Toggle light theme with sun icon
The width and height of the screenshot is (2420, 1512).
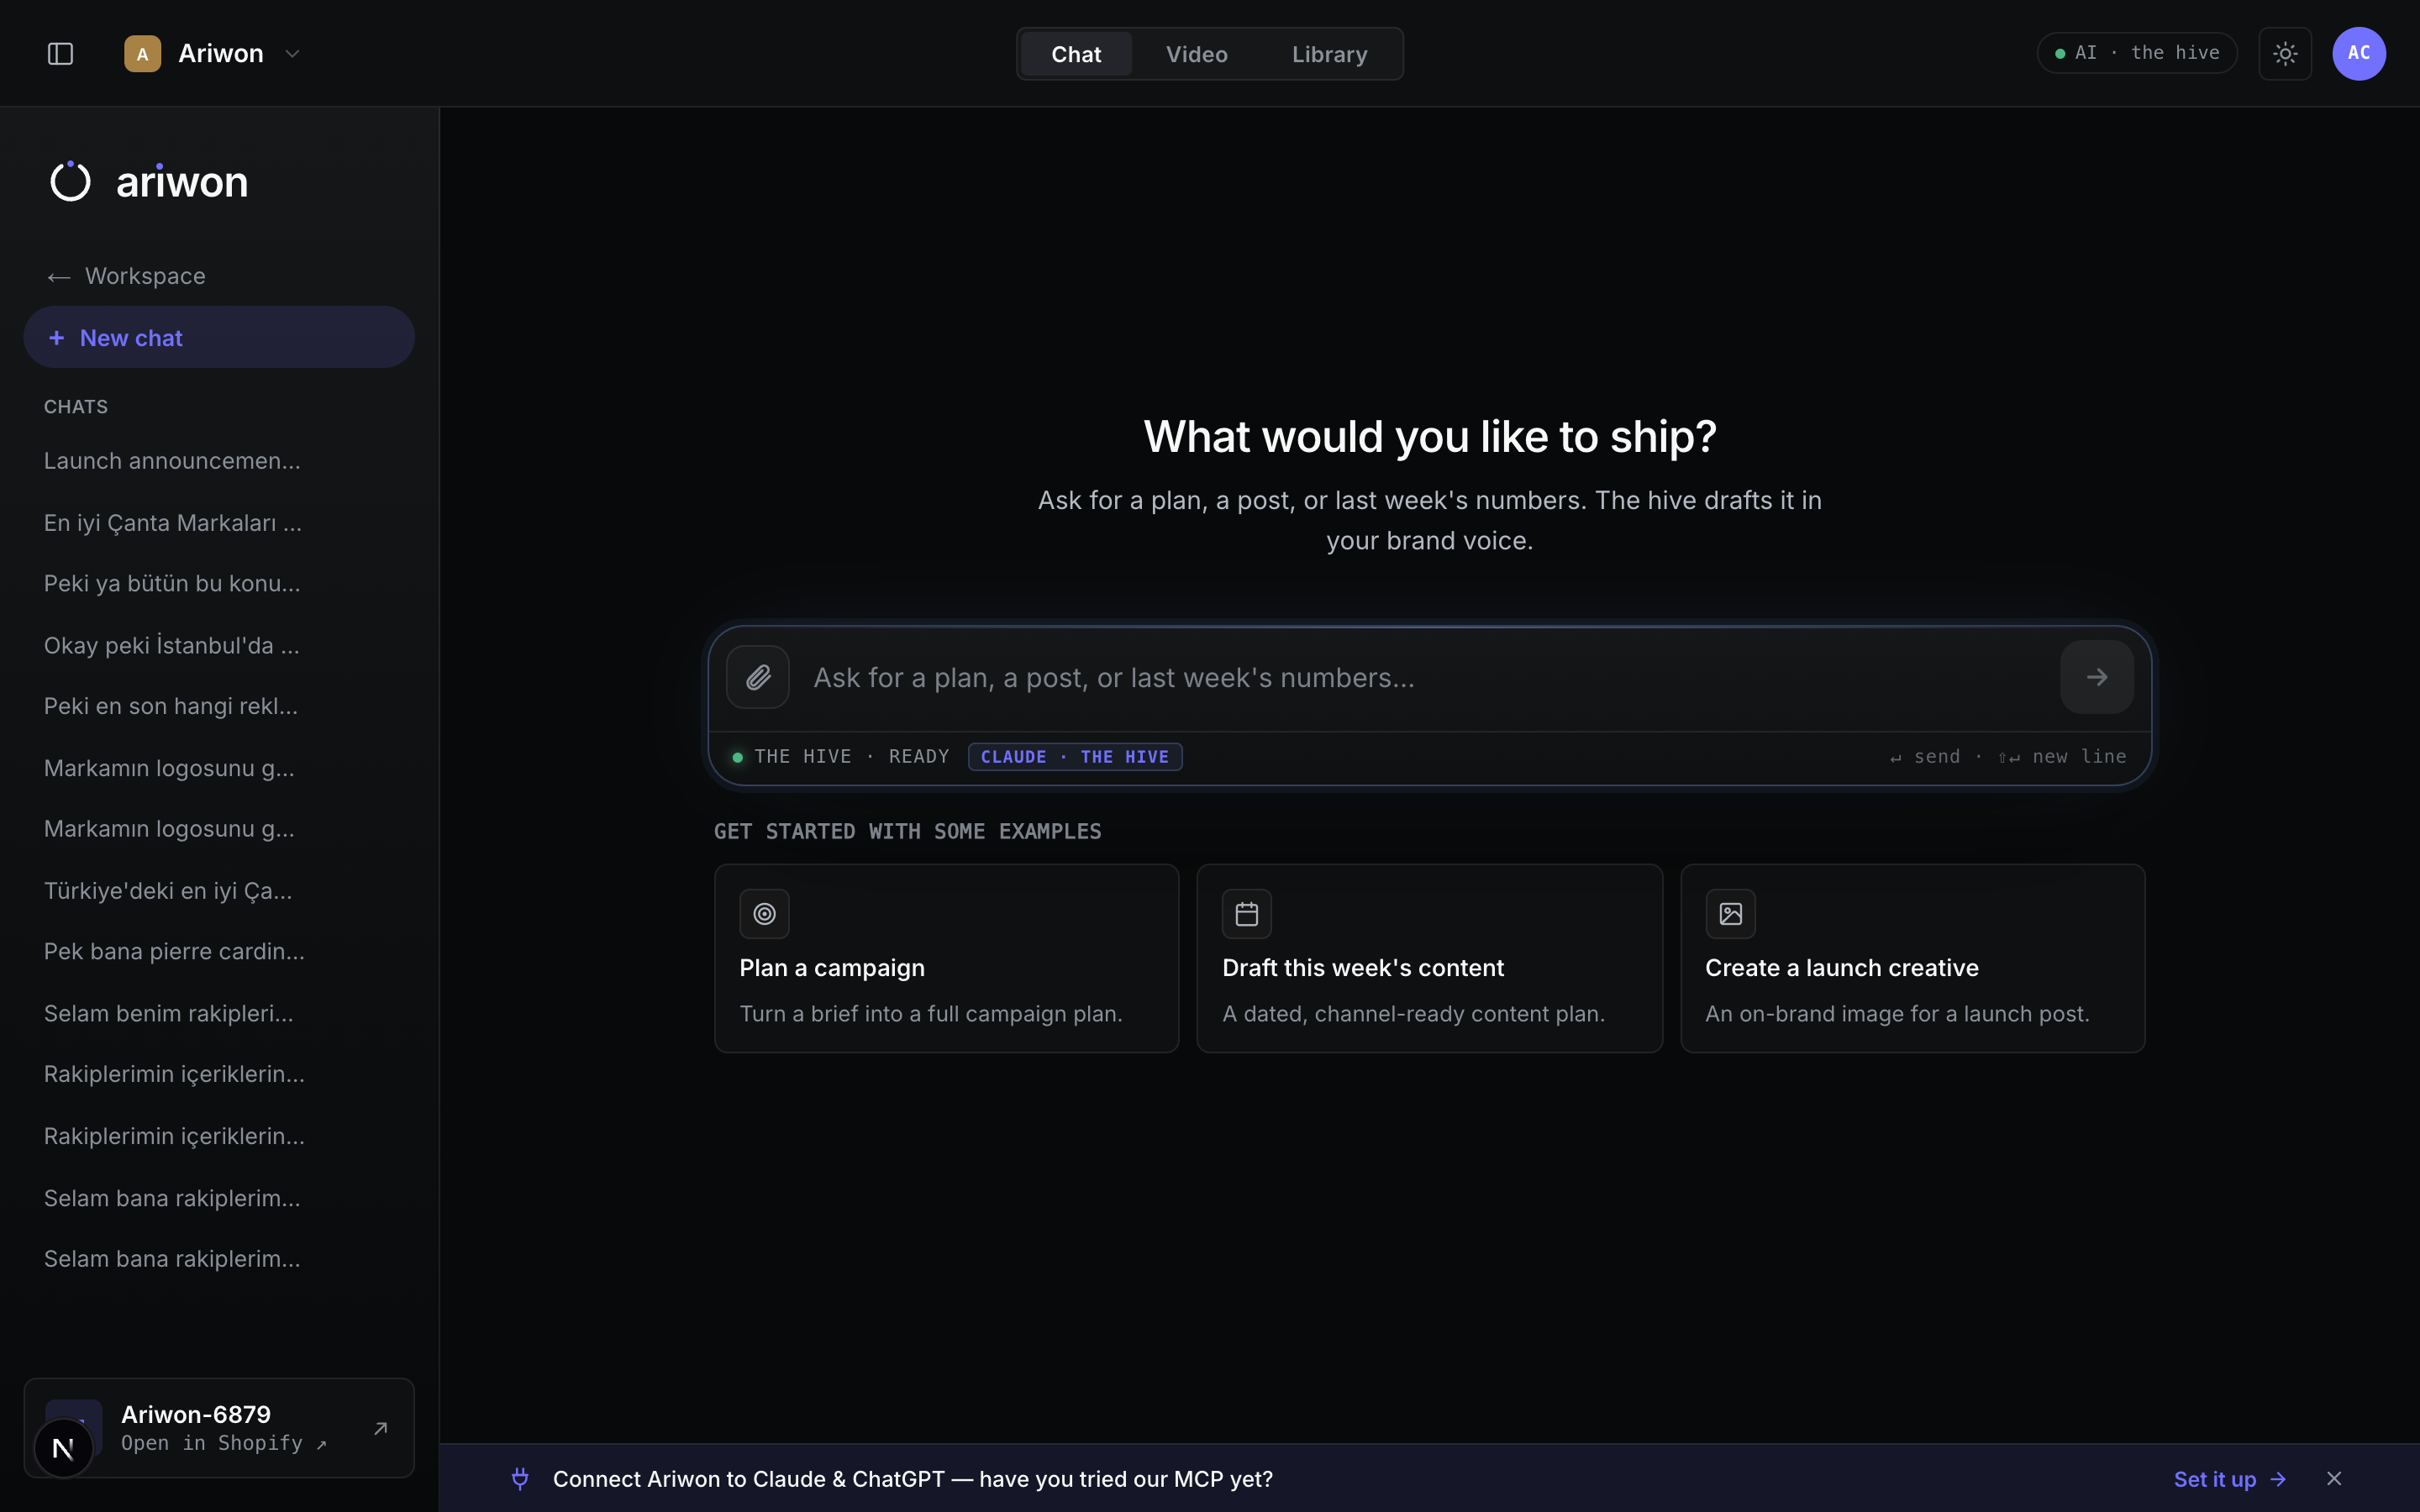[2285, 54]
